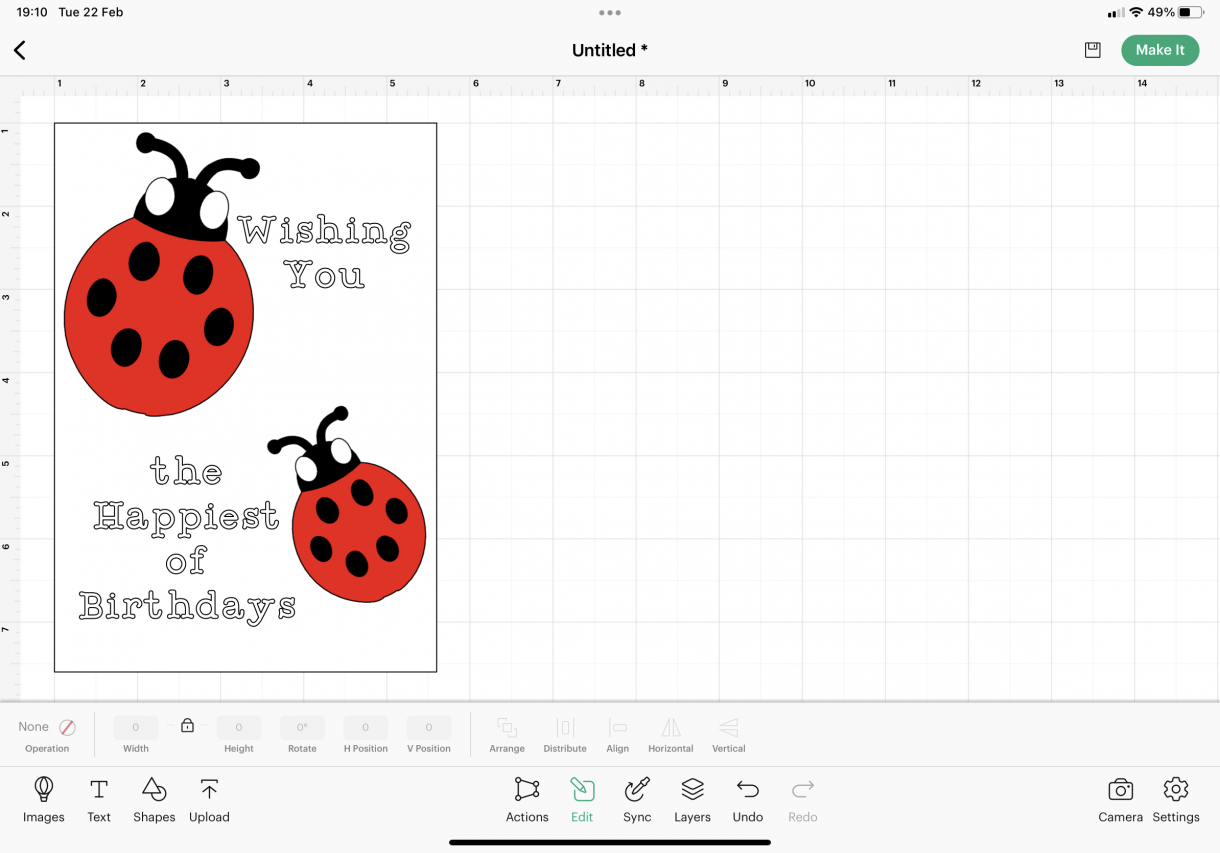The height and width of the screenshot is (853, 1220).
Task: Tap the Rotate input field
Action: (x=302, y=727)
